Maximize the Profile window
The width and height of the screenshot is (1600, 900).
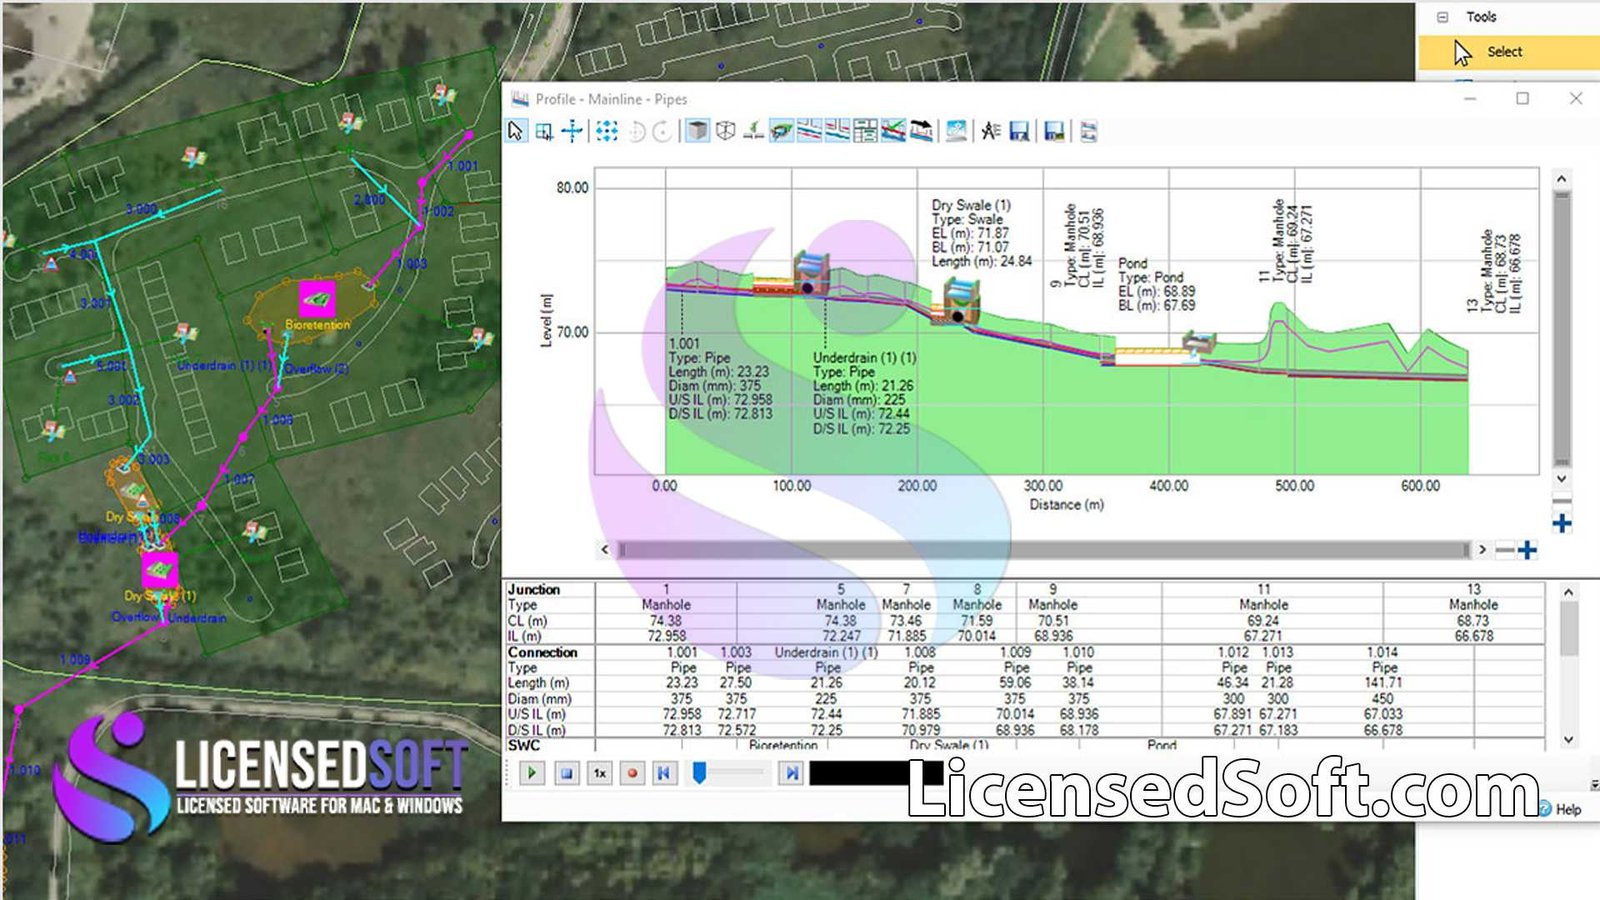1522,98
